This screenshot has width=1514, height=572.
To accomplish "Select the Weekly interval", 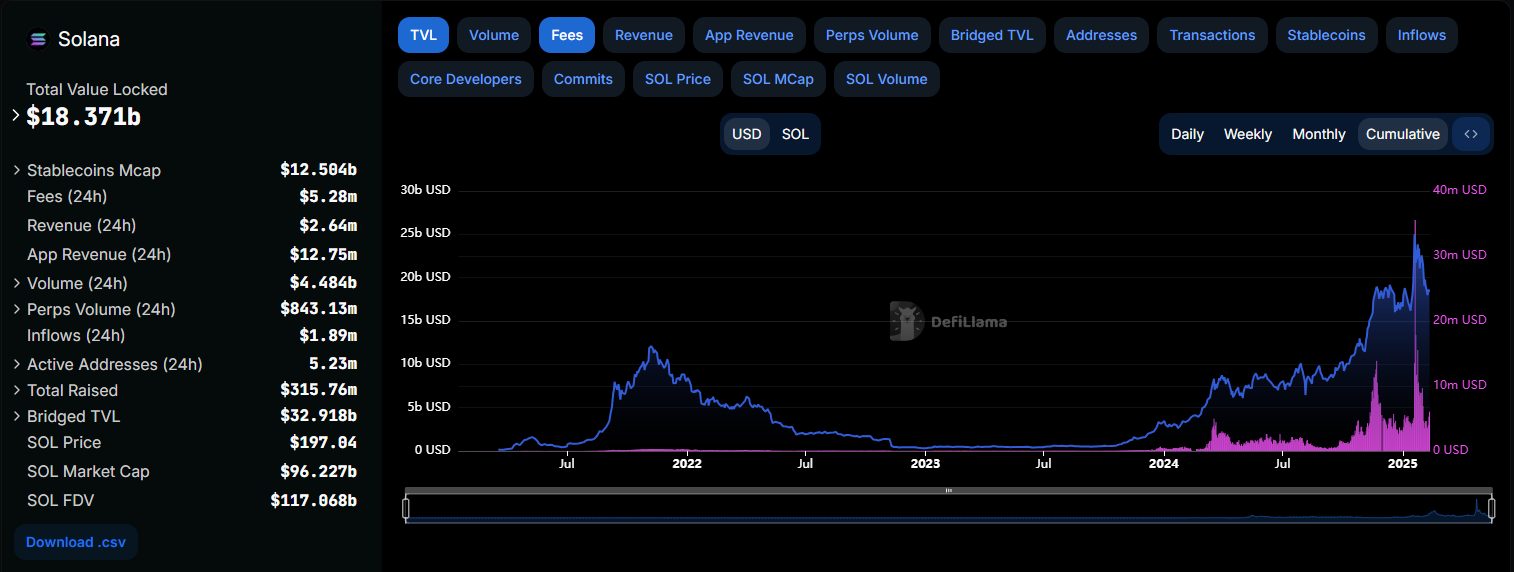I will 1248,134.
